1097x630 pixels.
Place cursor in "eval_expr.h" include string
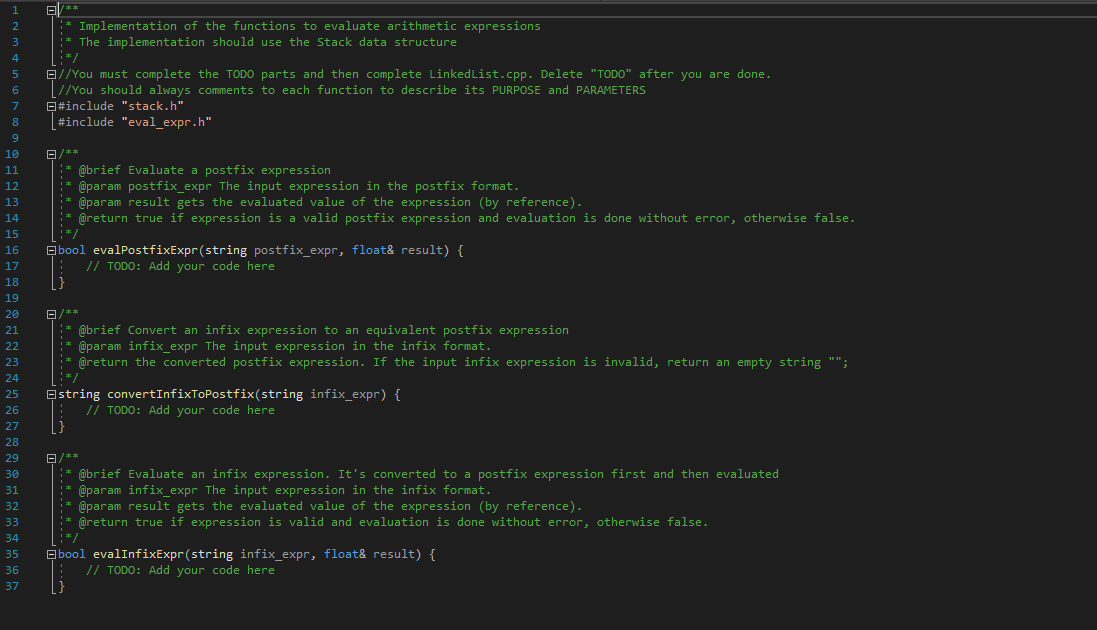[x=167, y=122]
